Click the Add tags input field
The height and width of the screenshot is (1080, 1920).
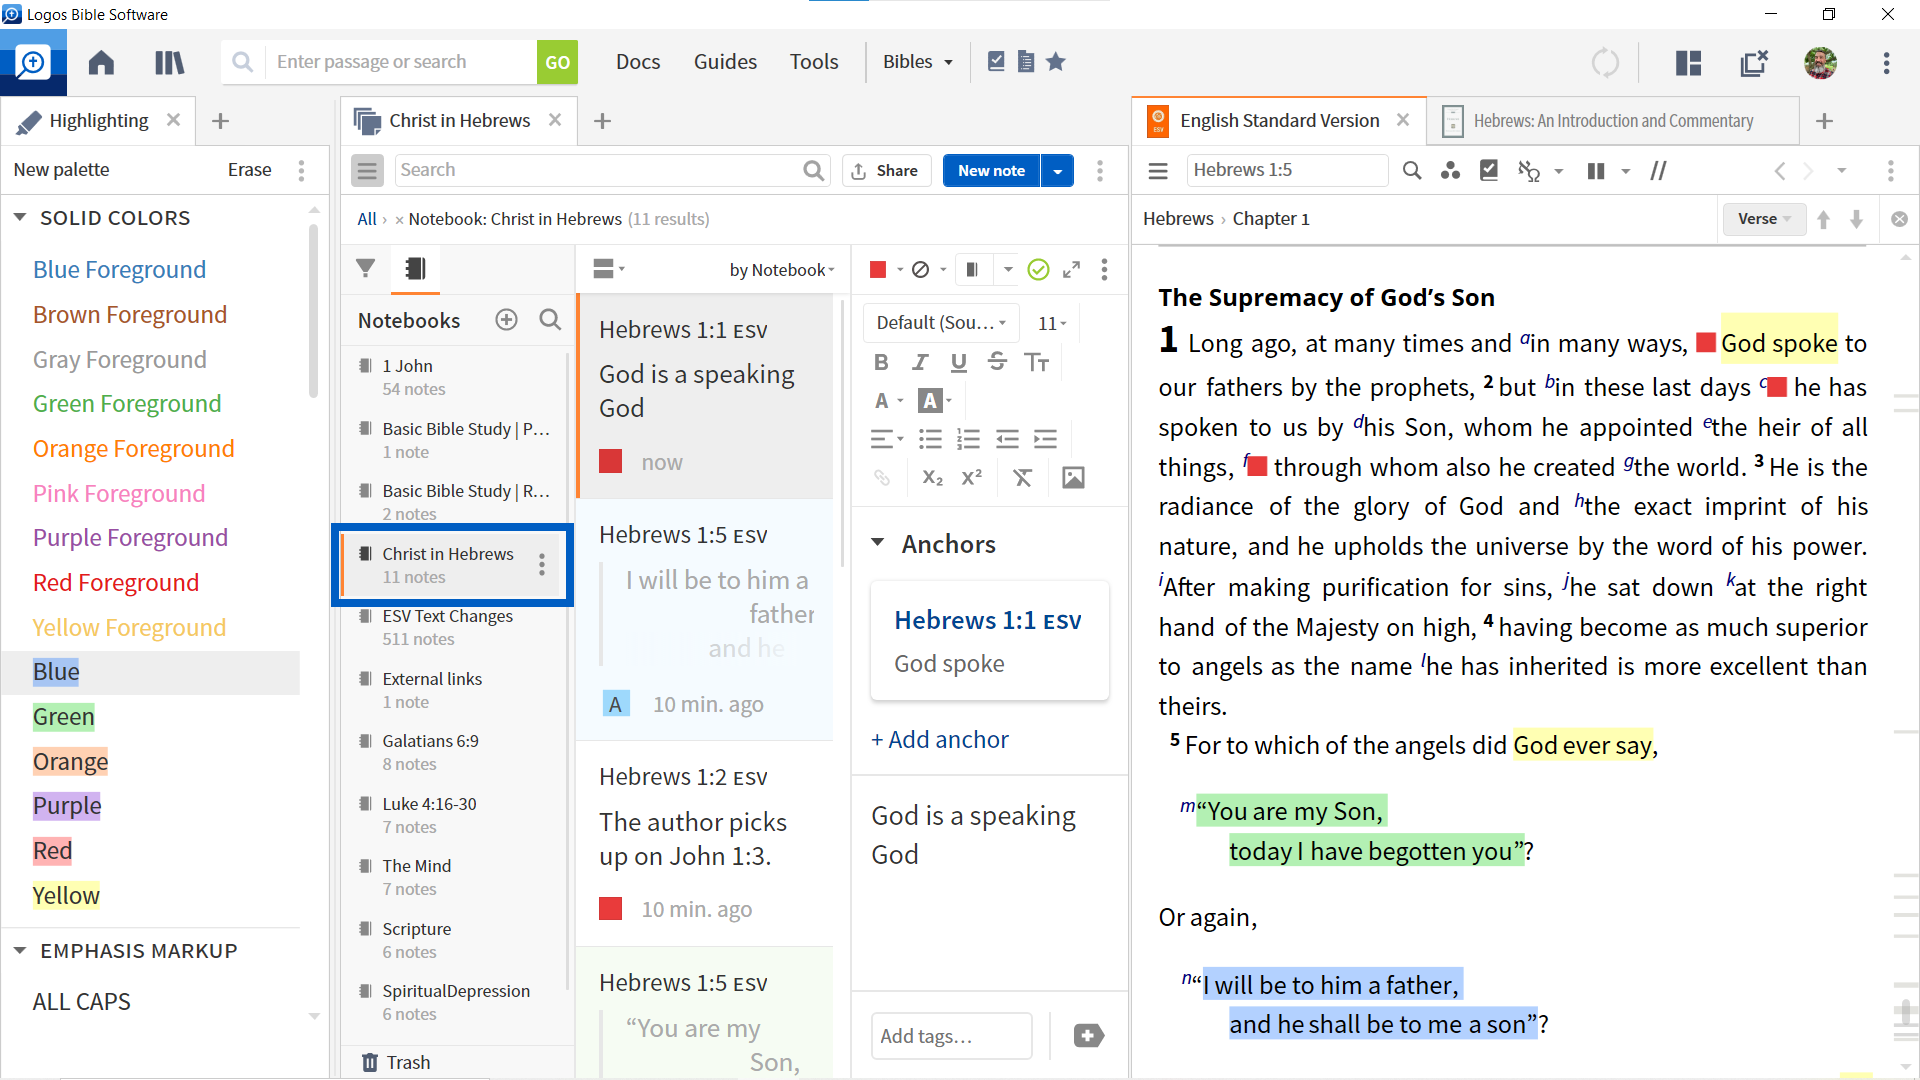tap(951, 1036)
